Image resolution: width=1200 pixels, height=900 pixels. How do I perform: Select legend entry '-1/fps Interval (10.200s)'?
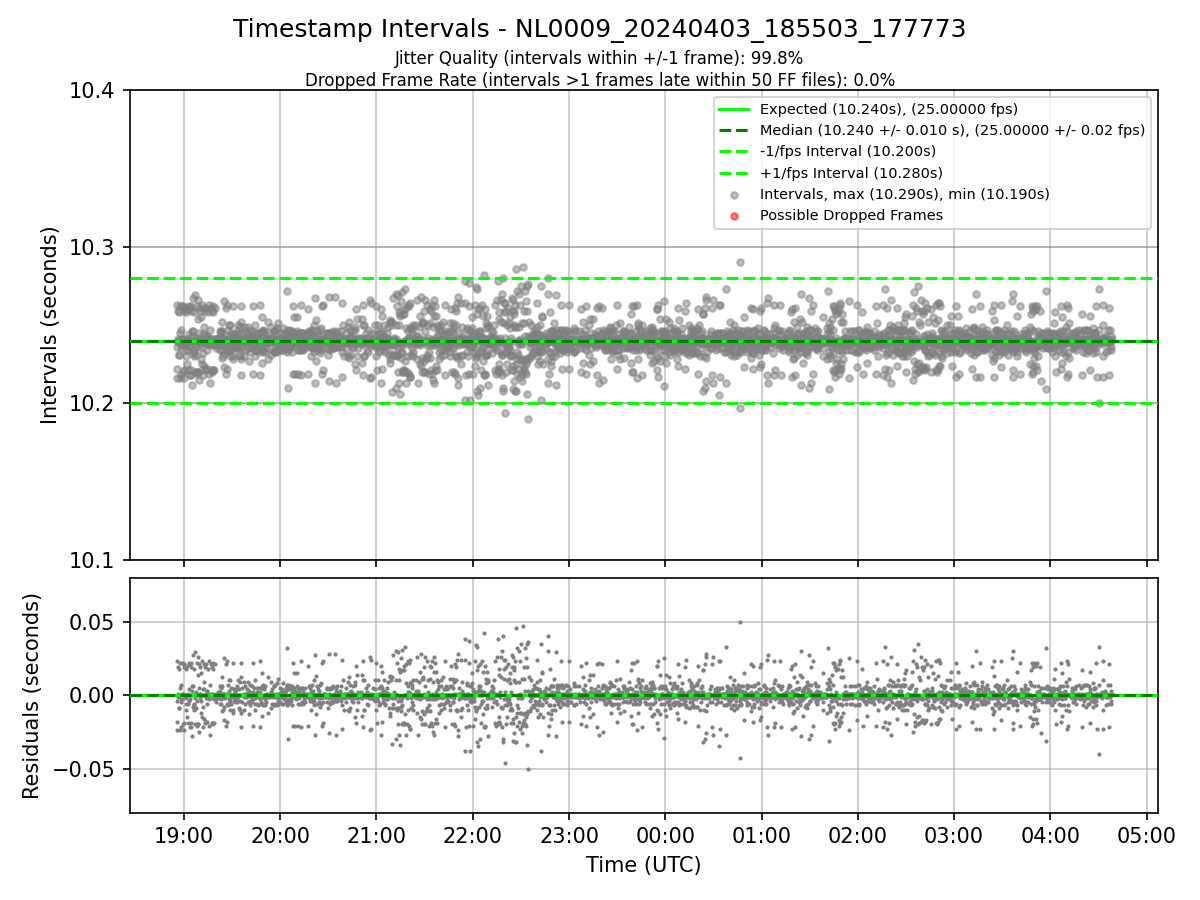(848, 151)
